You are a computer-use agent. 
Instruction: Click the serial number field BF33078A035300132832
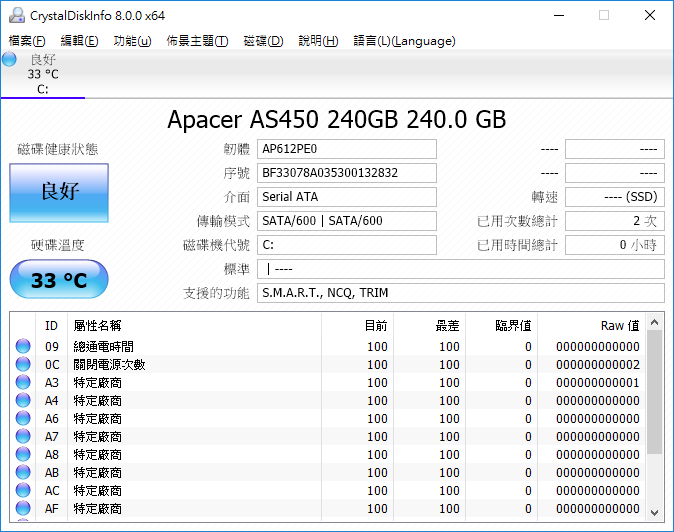347,173
